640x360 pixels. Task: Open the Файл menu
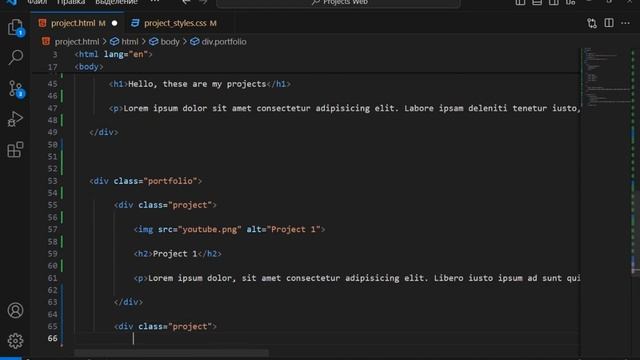pyautogui.click(x=37, y=2)
